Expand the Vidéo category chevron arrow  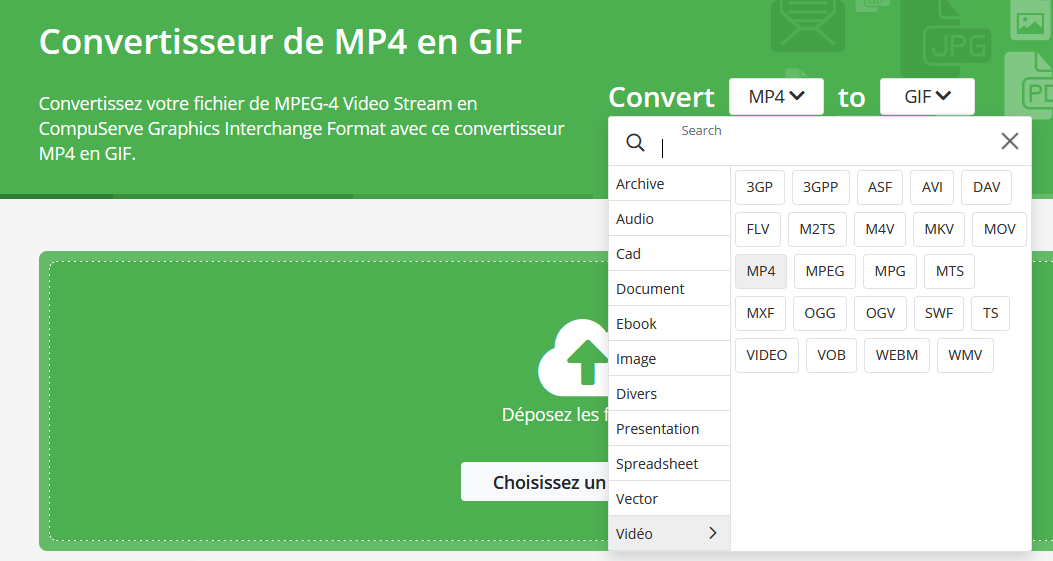pyautogui.click(x=712, y=533)
